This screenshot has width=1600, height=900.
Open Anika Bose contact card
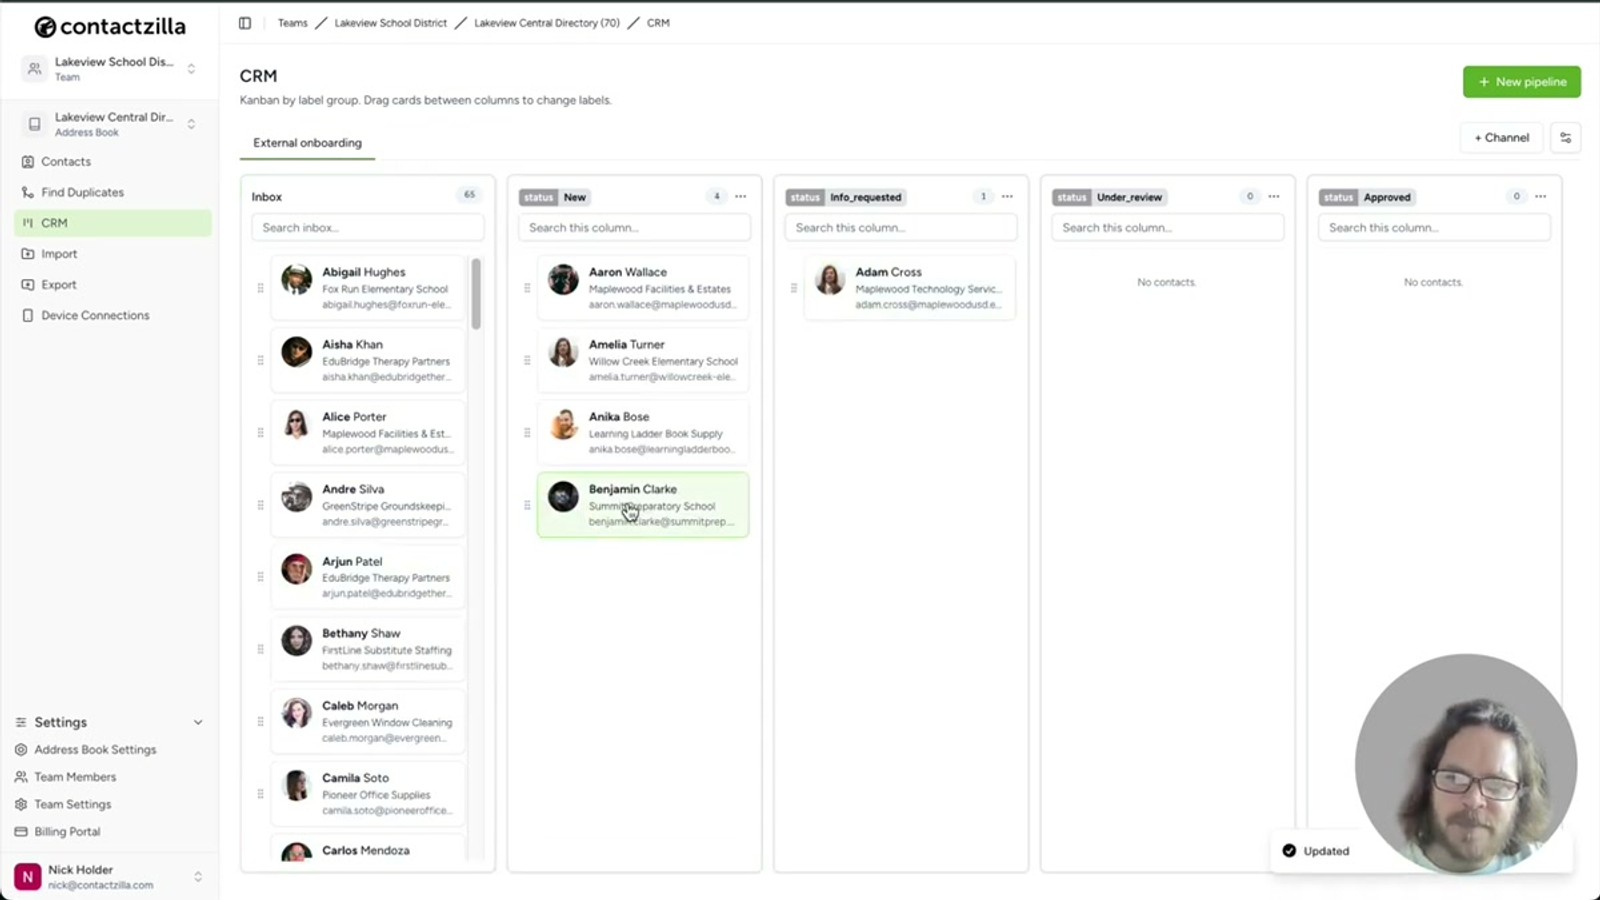[x=643, y=433]
